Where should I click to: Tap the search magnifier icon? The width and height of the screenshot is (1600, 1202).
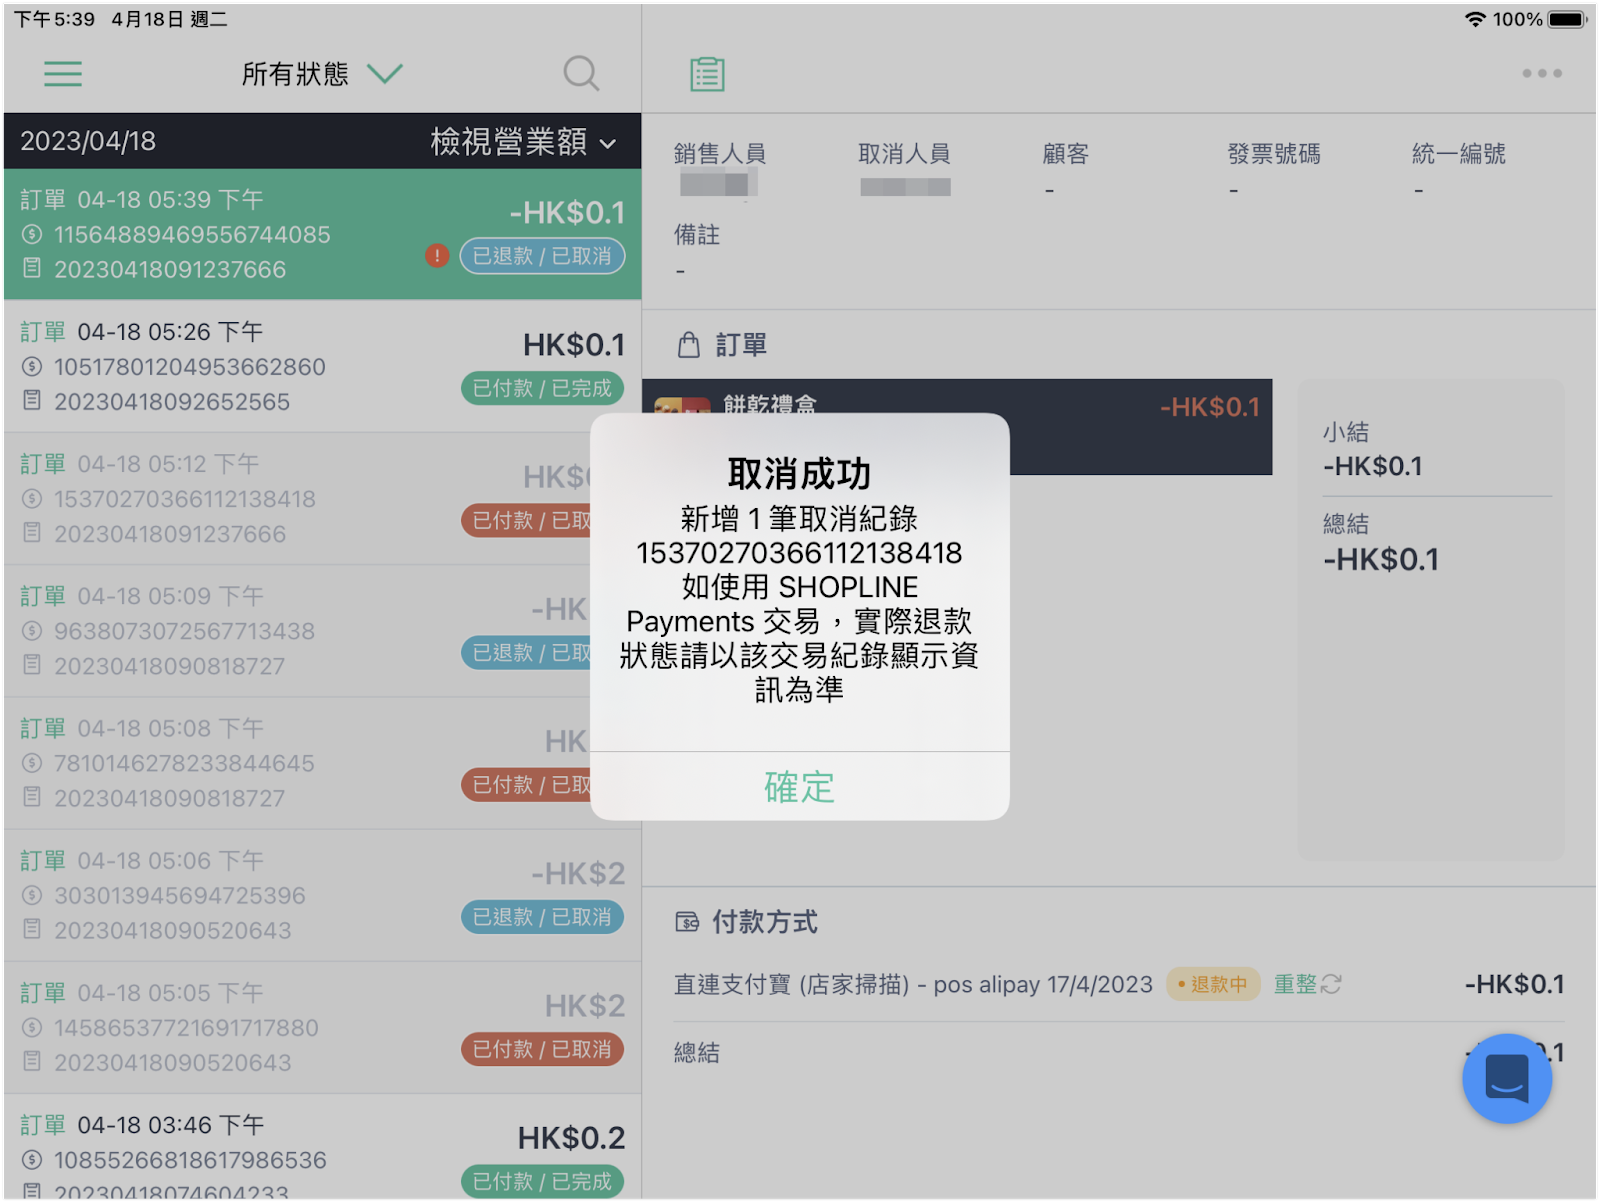(x=581, y=74)
